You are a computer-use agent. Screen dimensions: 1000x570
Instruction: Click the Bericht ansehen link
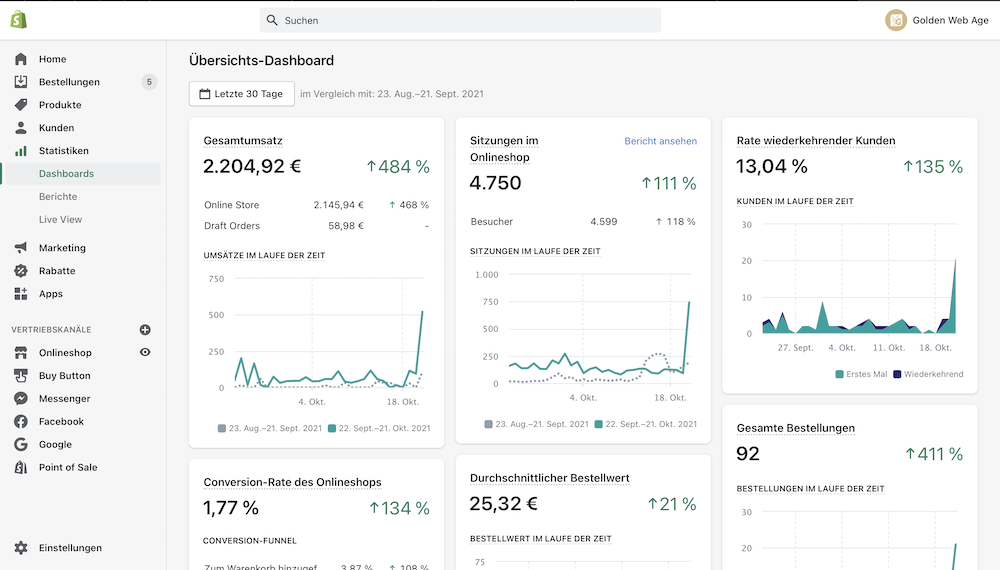coord(660,141)
